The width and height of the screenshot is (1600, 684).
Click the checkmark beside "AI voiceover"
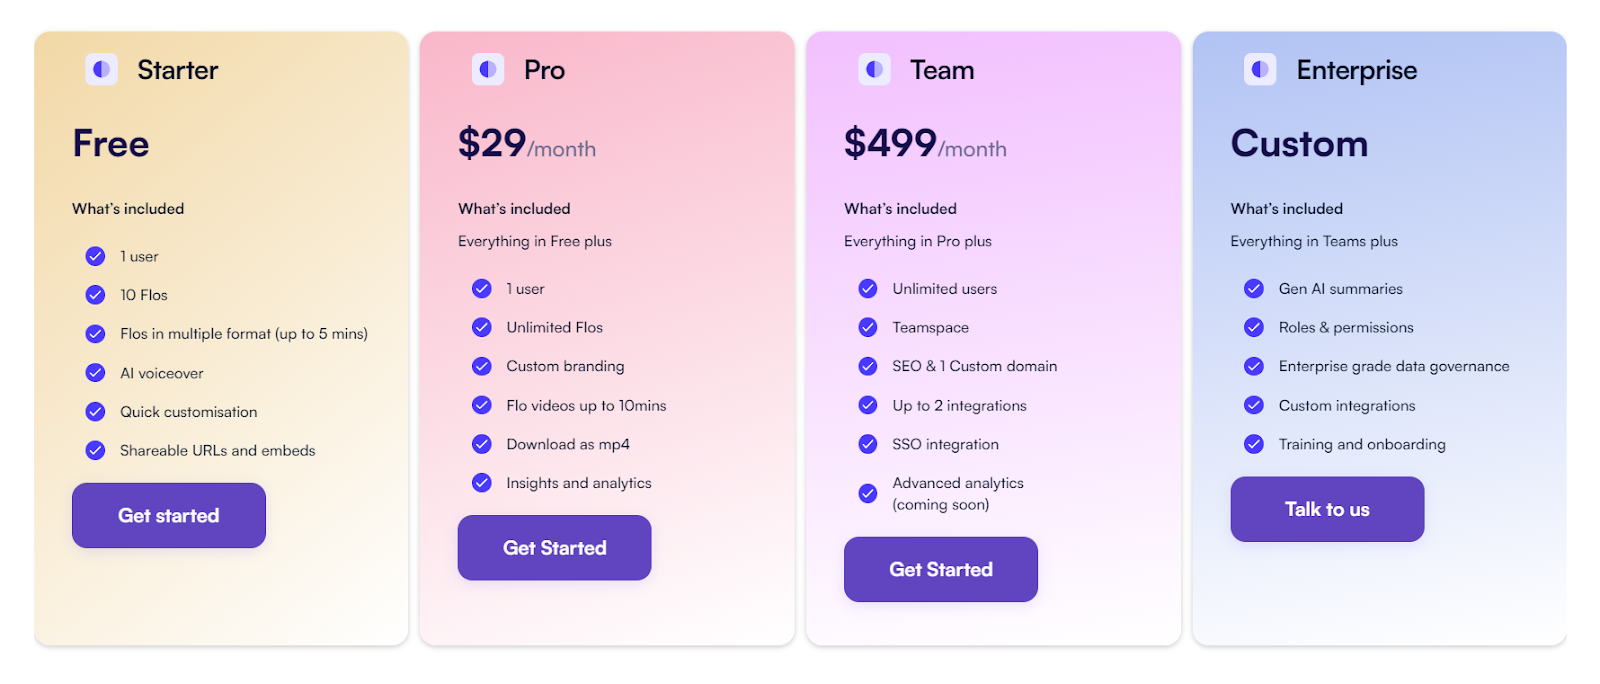[x=95, y=372]
